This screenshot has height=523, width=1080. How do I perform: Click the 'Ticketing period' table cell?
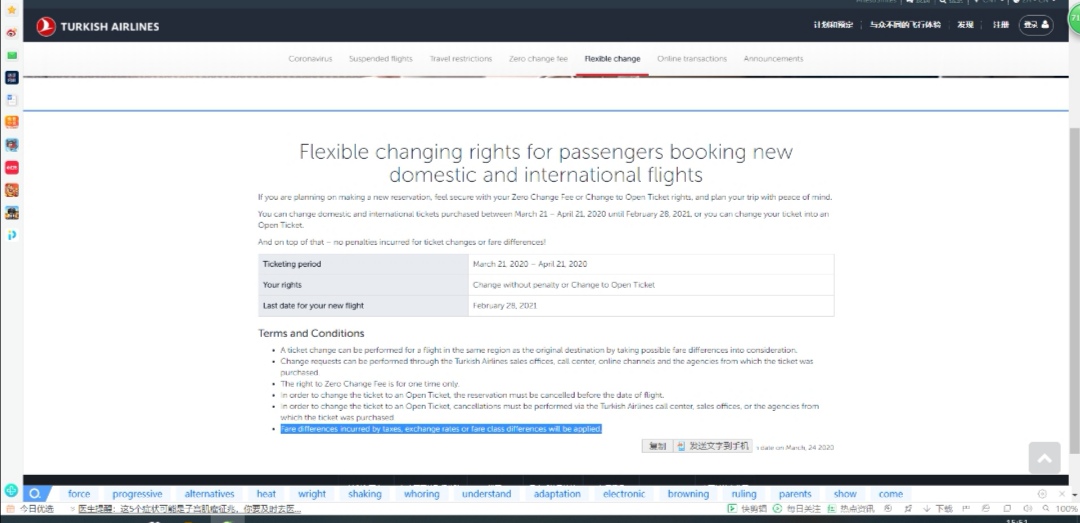[363, 265]
